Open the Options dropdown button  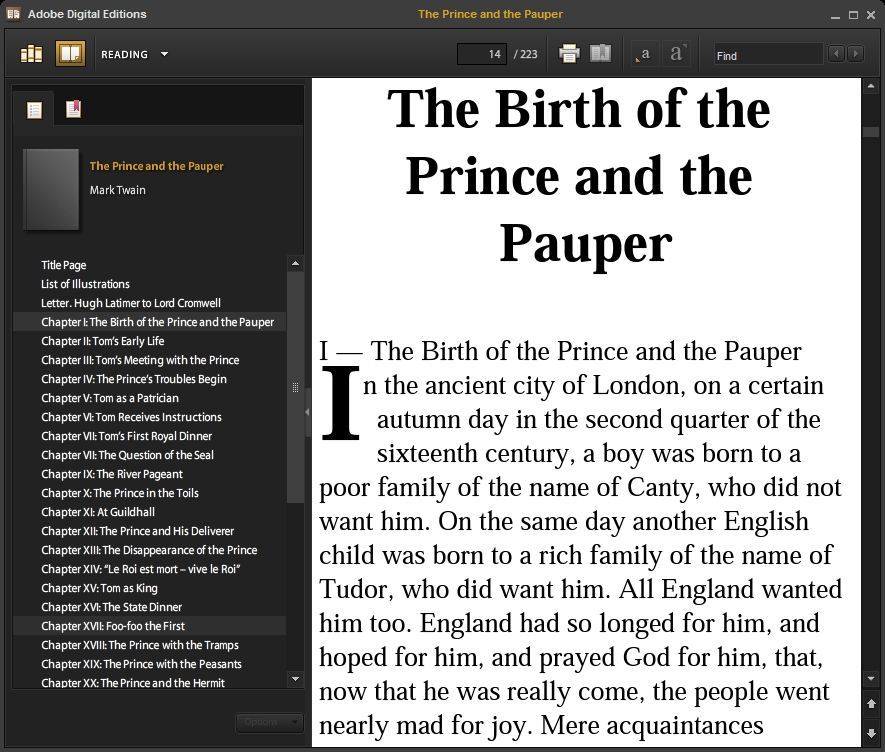click(x=269, y=722)
